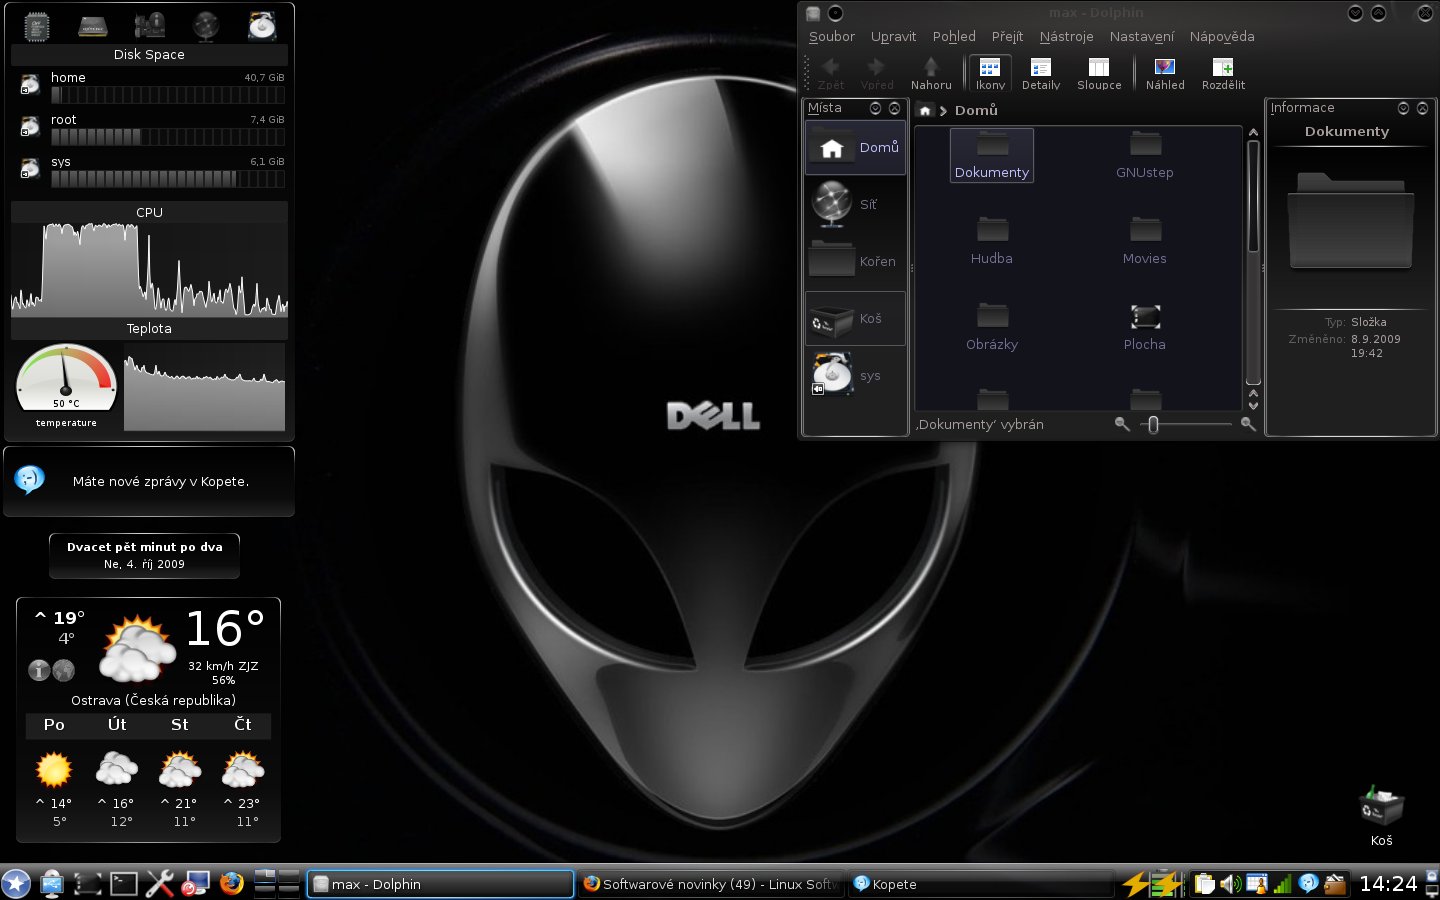
Task: Launch the screenshot capture panel icon
Action: [x=88, y=883]
